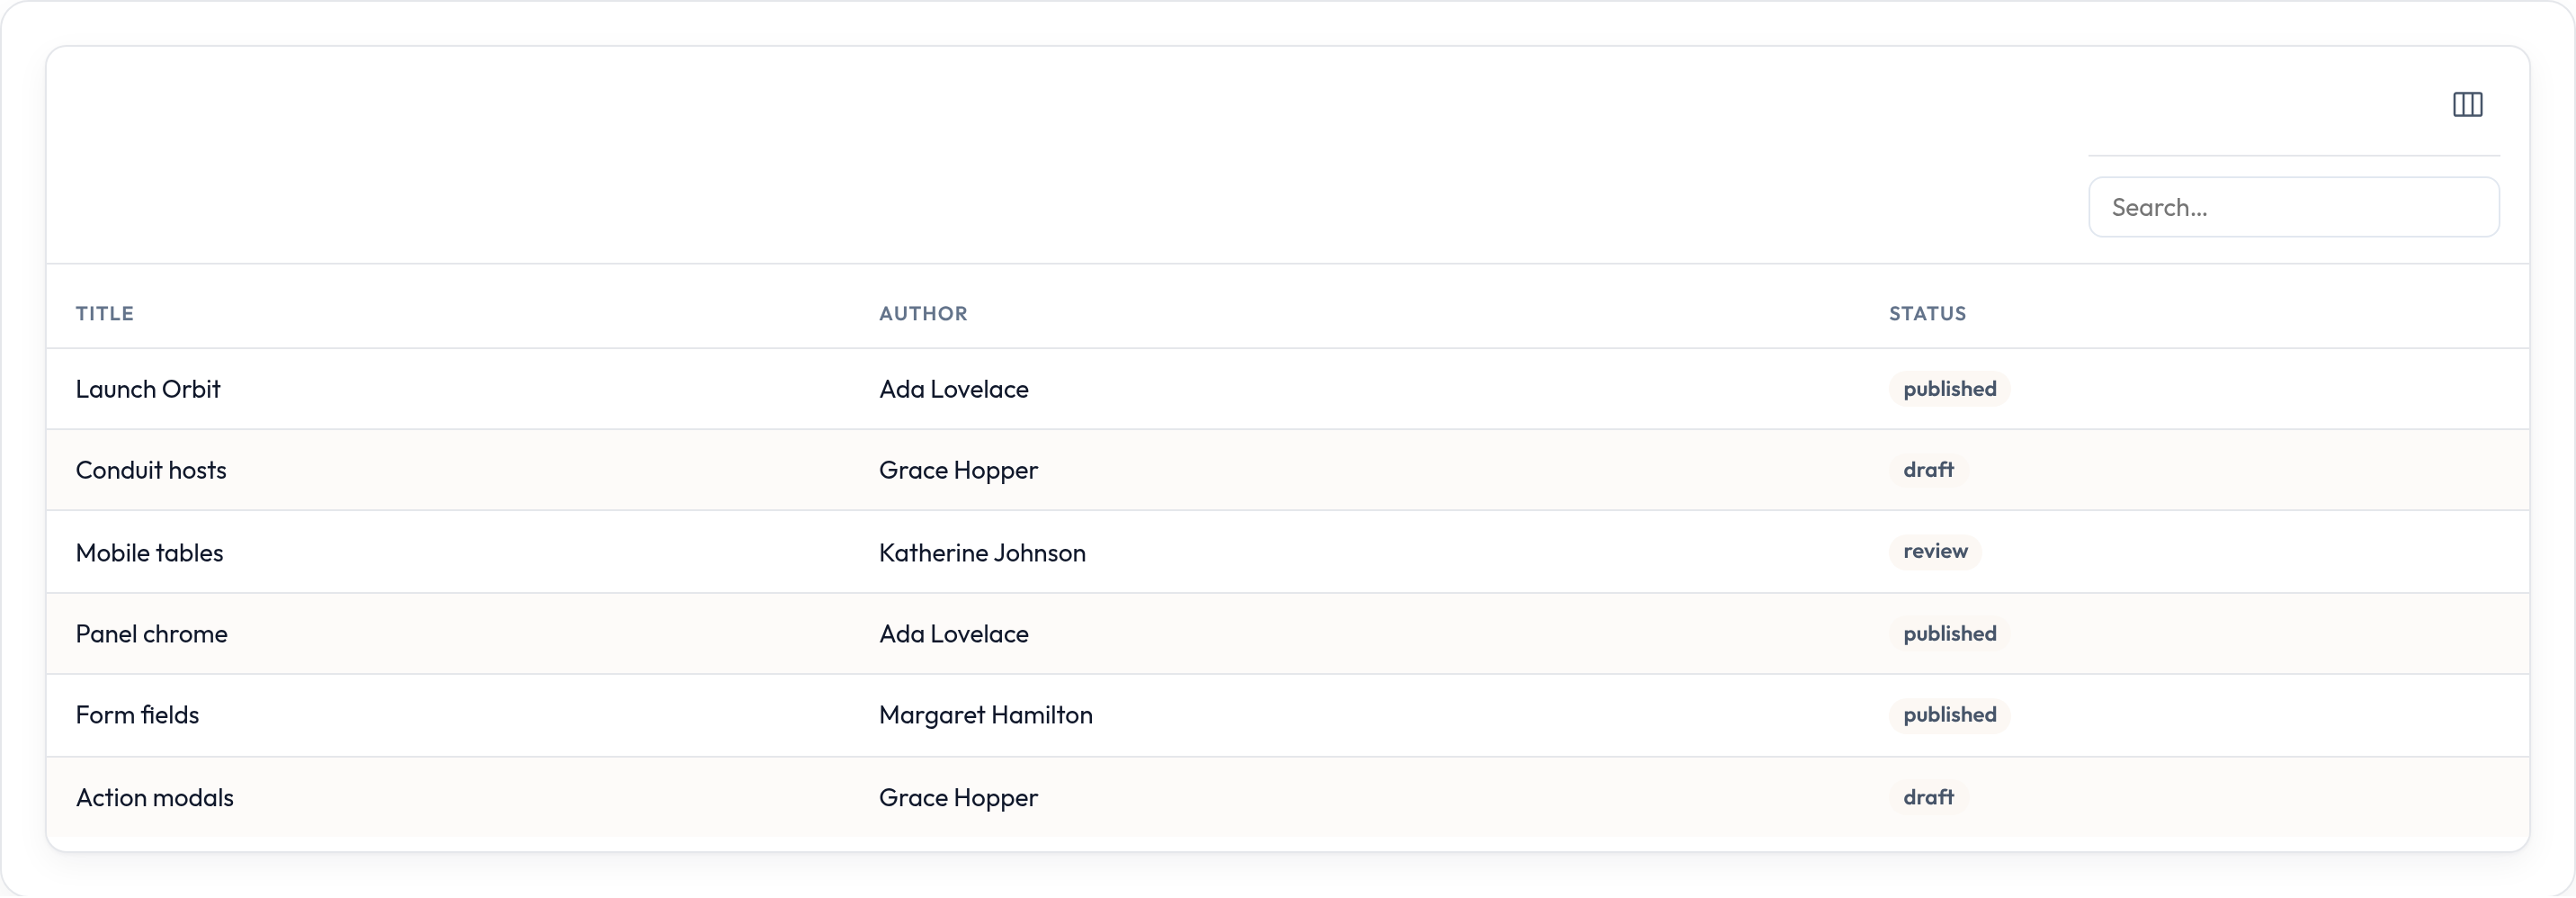Viewport: 2576px width, 898px height.
Task: Select the Title column header
Action: [104, 313]
